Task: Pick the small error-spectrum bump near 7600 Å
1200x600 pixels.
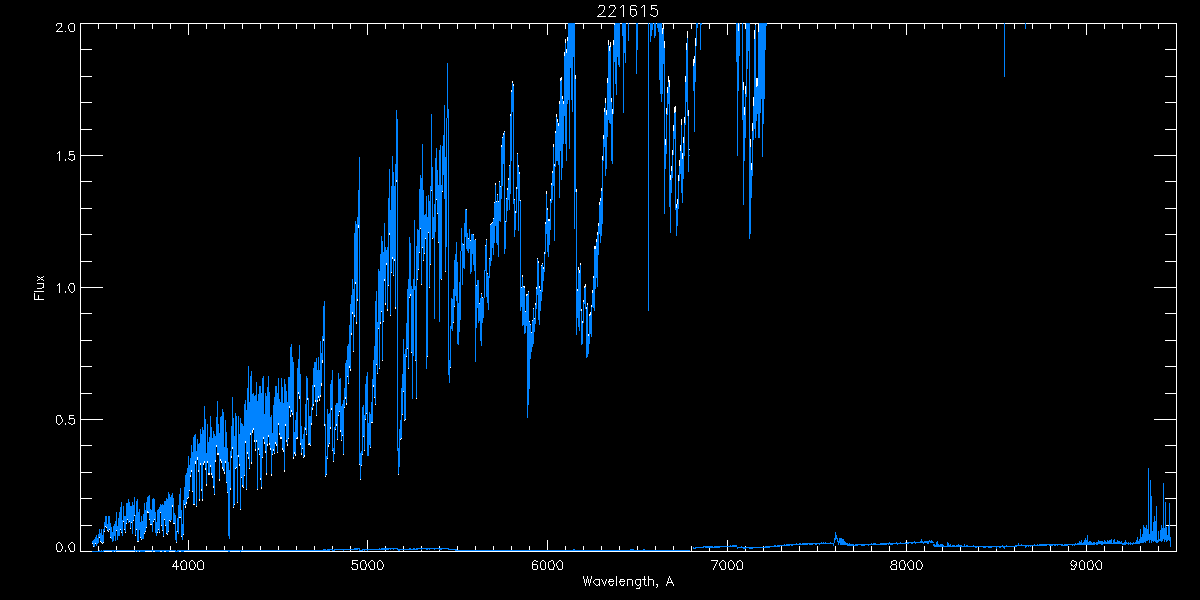Action: (836, 537)
